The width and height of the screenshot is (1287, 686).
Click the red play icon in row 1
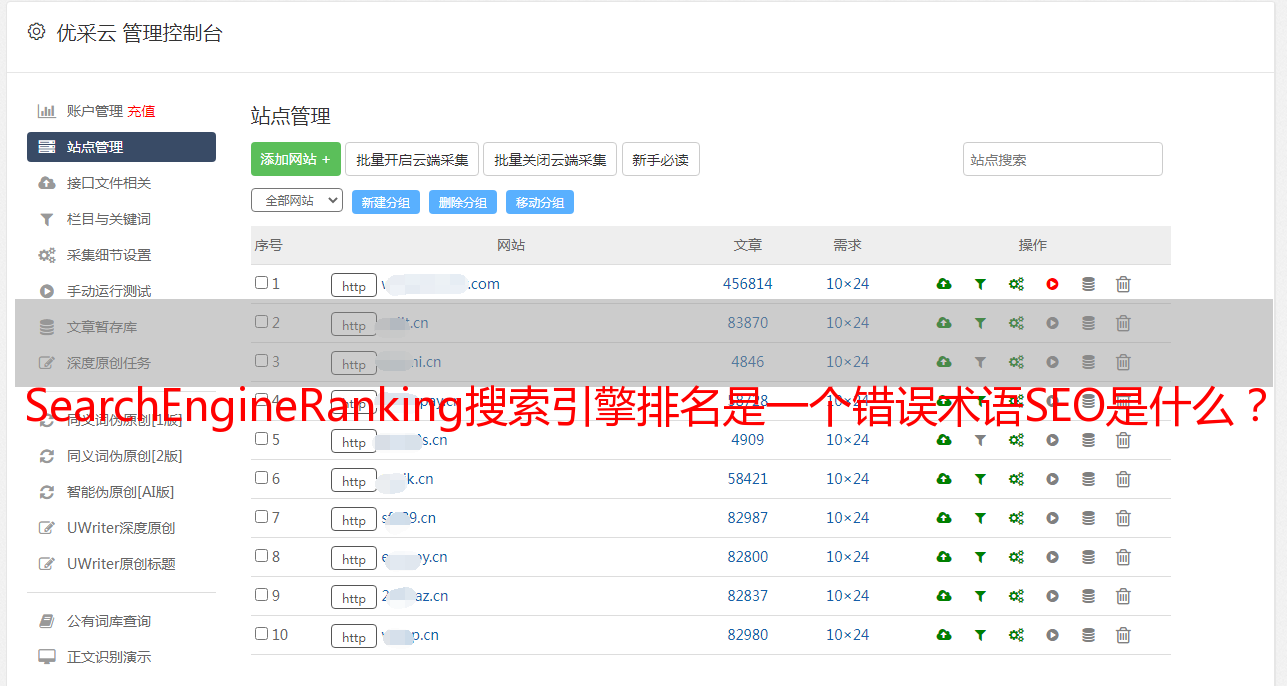click(1052, 284)
